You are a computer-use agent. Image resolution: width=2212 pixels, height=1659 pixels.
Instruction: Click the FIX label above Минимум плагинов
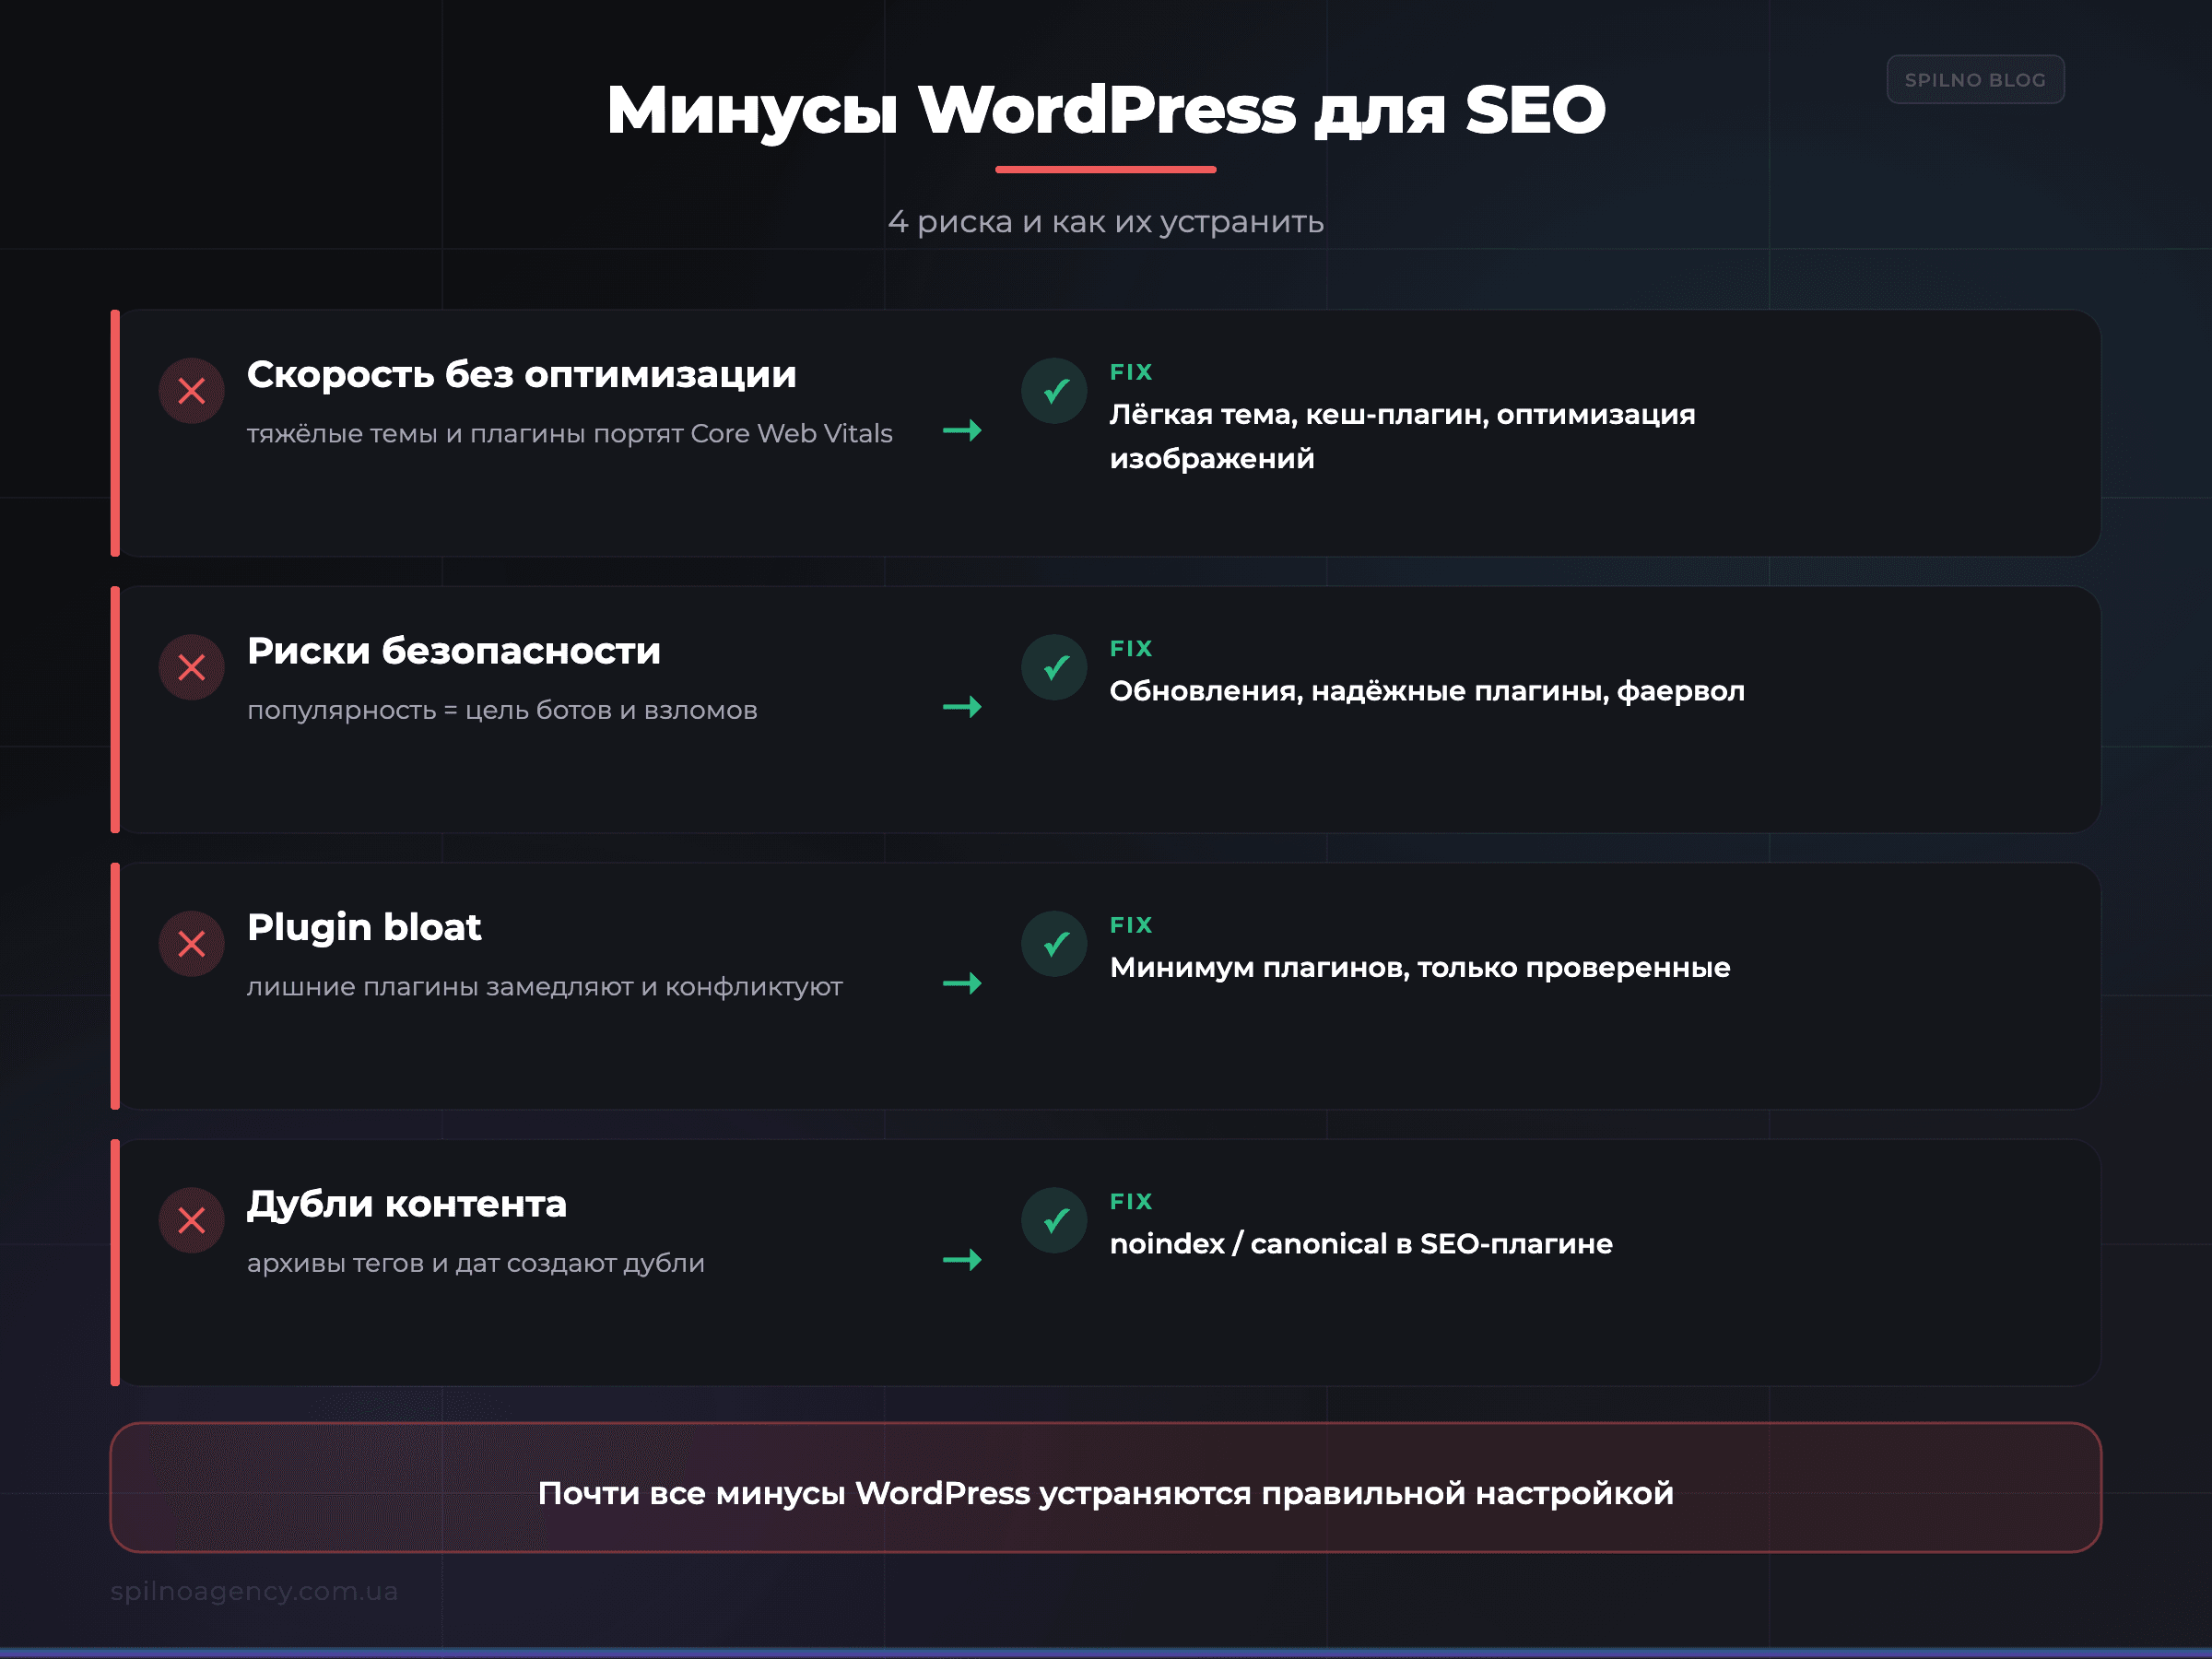click(1131, 926)
